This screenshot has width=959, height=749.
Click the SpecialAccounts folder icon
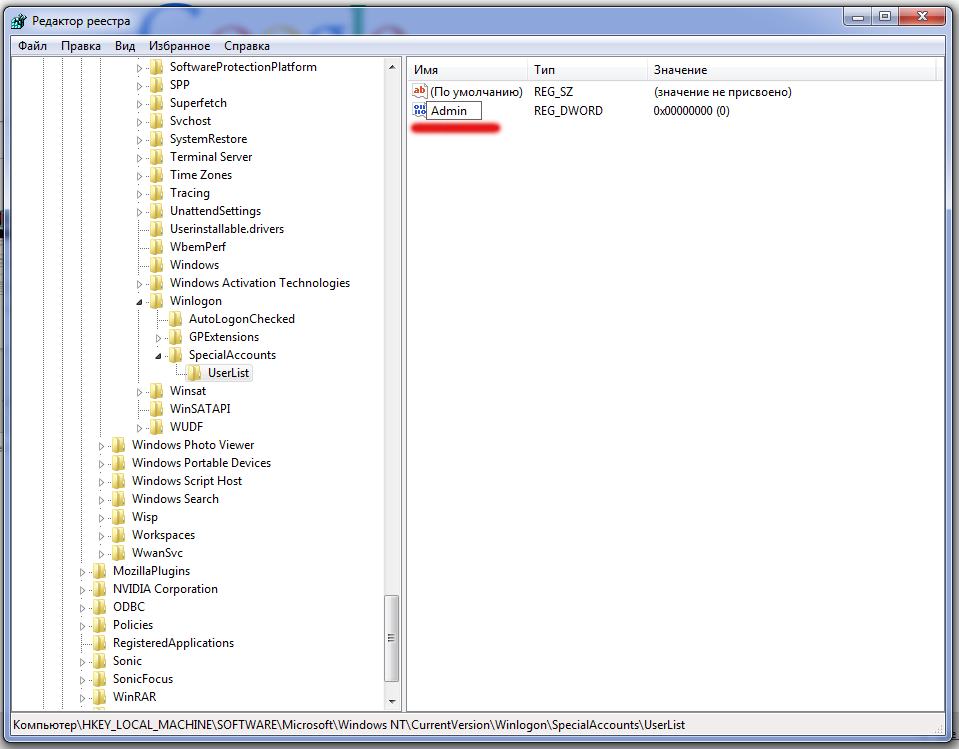[176, 355]
